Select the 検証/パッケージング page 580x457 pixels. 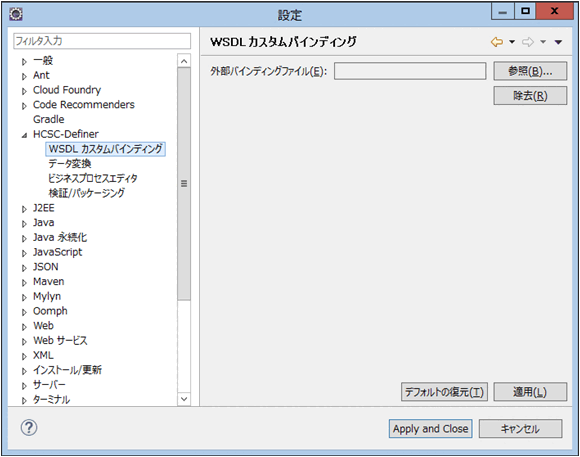pyautogui.click(x=87, y=193)
